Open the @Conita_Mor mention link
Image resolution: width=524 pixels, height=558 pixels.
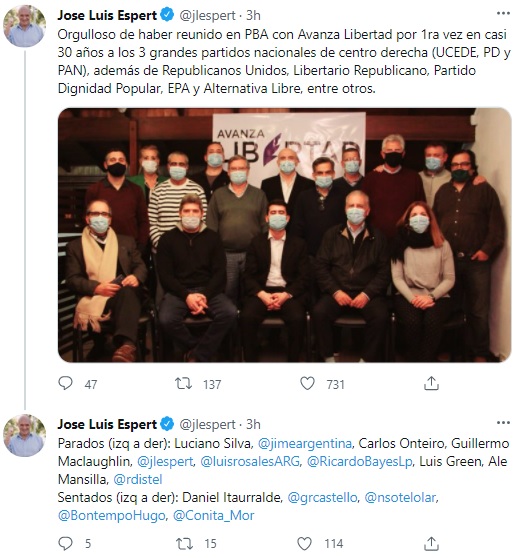(214, 515)
